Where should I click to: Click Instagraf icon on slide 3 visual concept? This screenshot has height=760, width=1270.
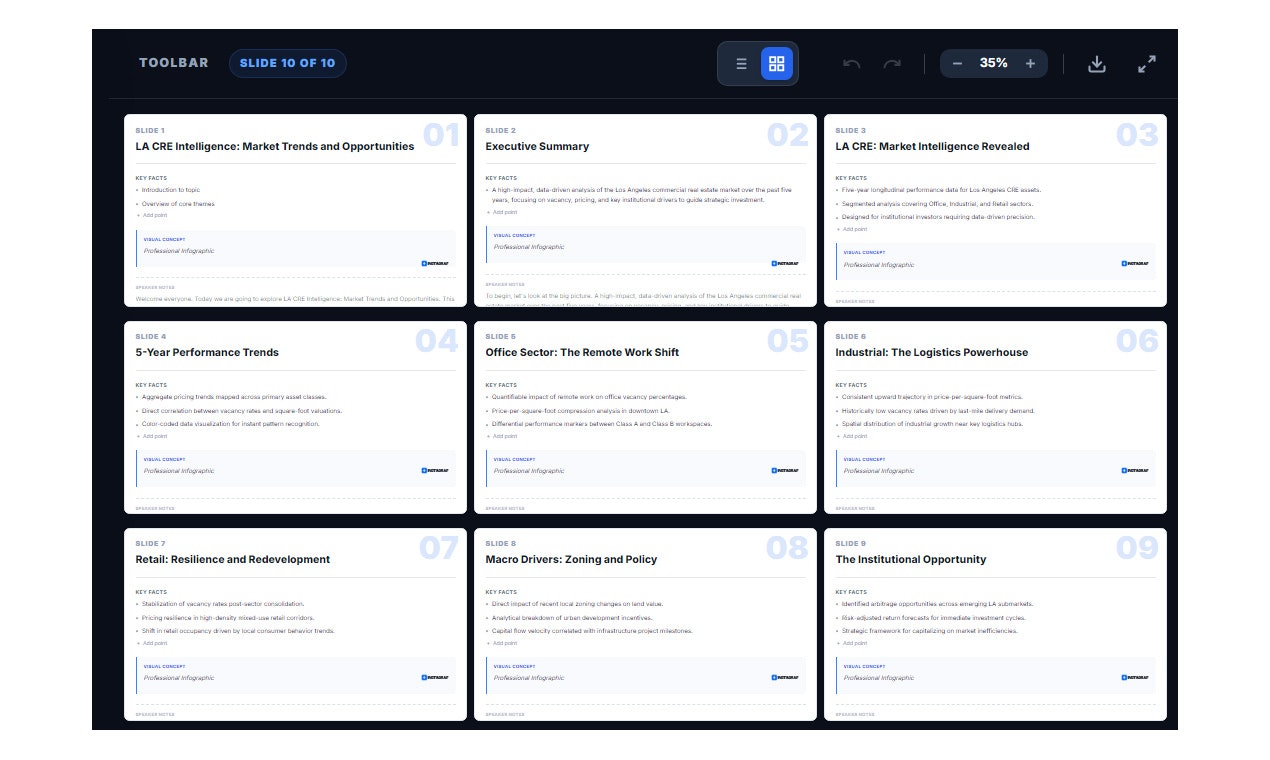[x=1135, y=263]
